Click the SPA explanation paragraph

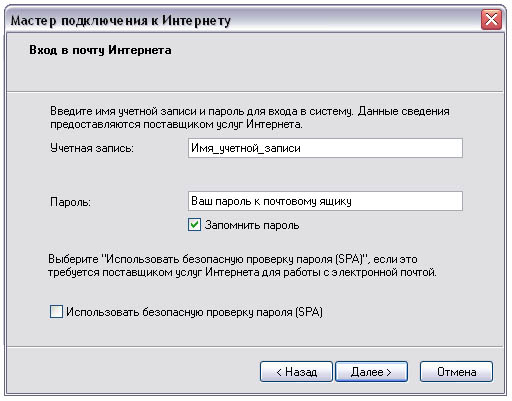(242, 266)
